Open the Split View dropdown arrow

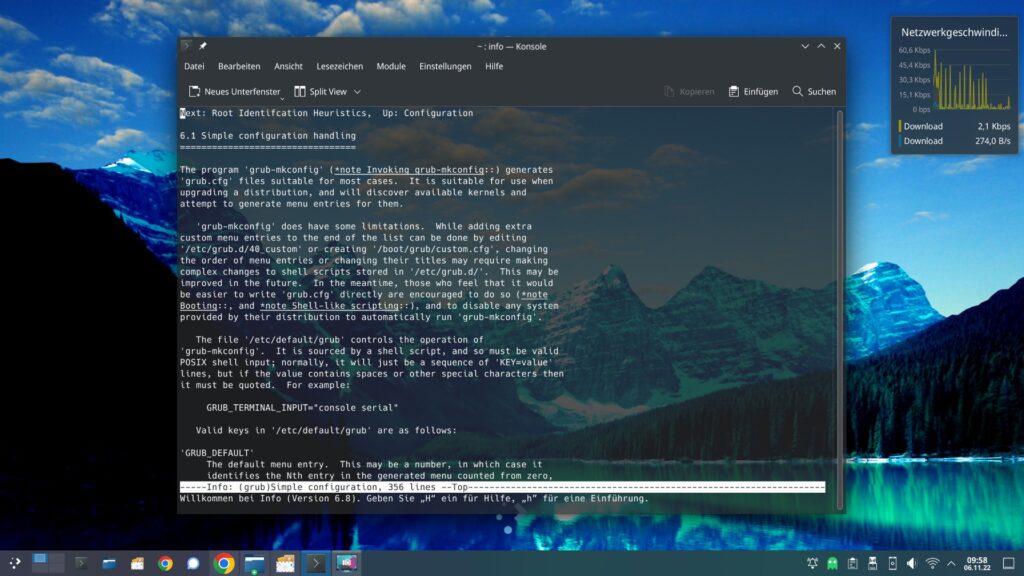coord(357,92)
